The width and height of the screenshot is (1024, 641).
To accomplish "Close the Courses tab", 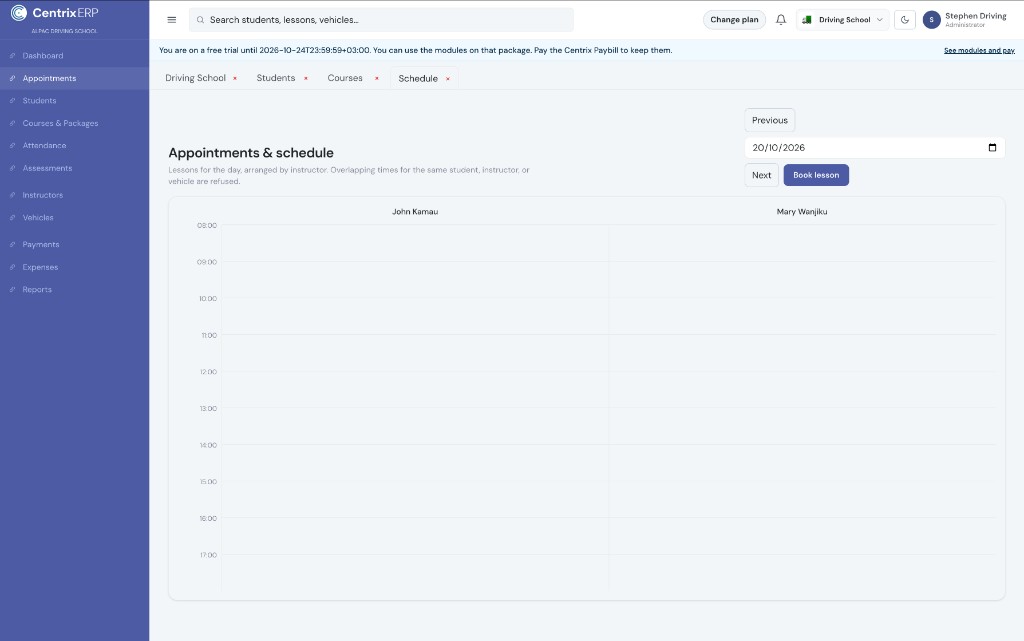I will [376, 78].
